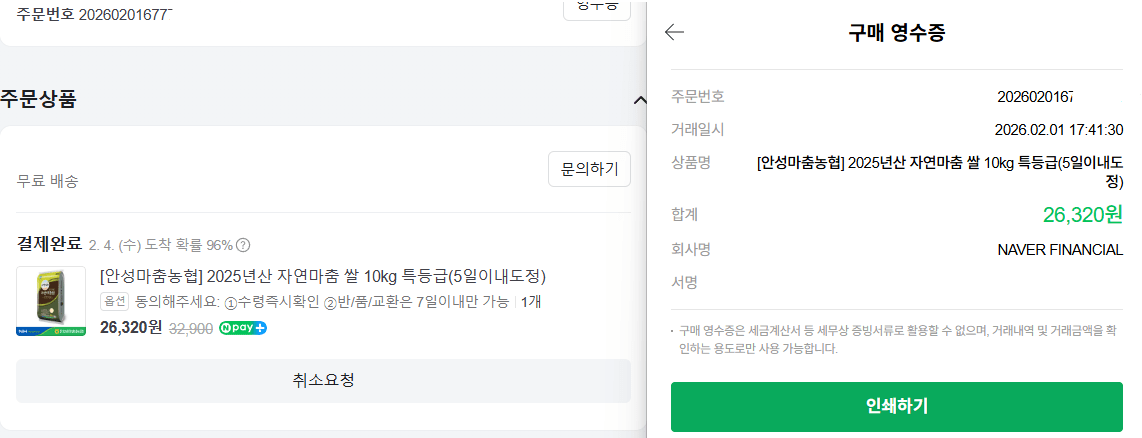The width and height of the screenshot is (1142, 438).
Task: Click the NAVER FINANCIAL company name
Action: pos(1060,249)
